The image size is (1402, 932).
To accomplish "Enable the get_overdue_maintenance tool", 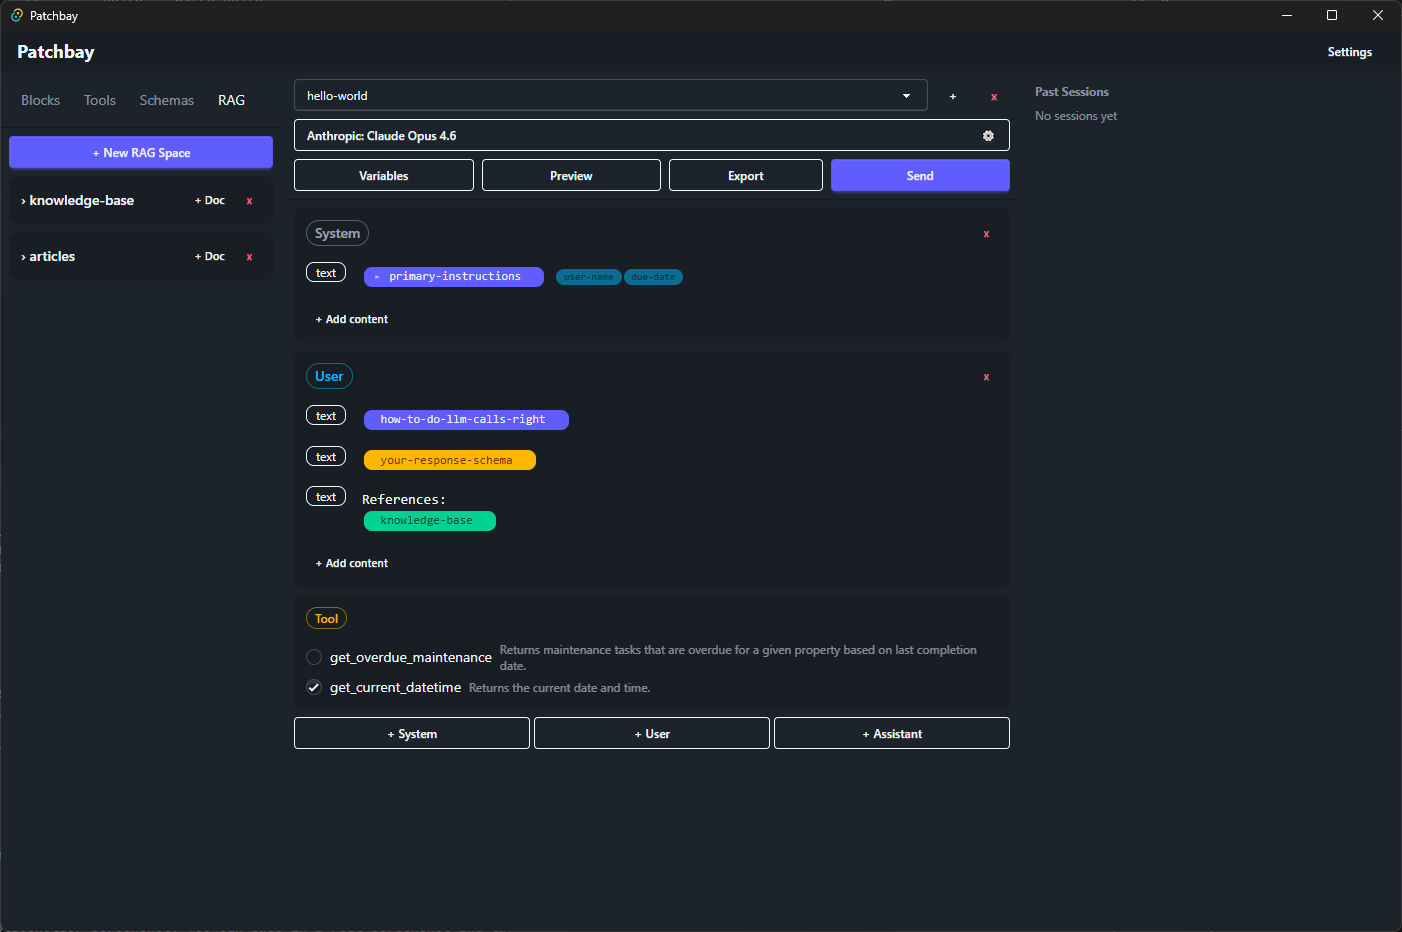I will click(314, 657).
